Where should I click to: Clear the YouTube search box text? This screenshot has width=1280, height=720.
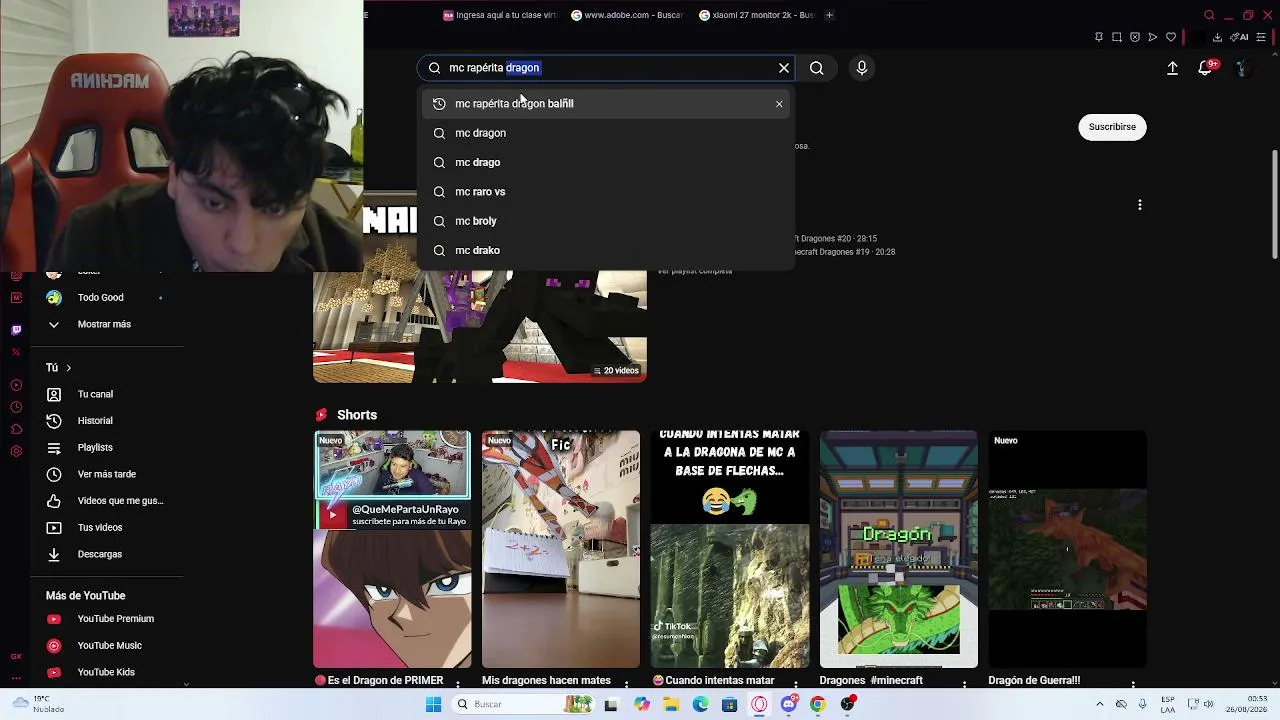784,68
